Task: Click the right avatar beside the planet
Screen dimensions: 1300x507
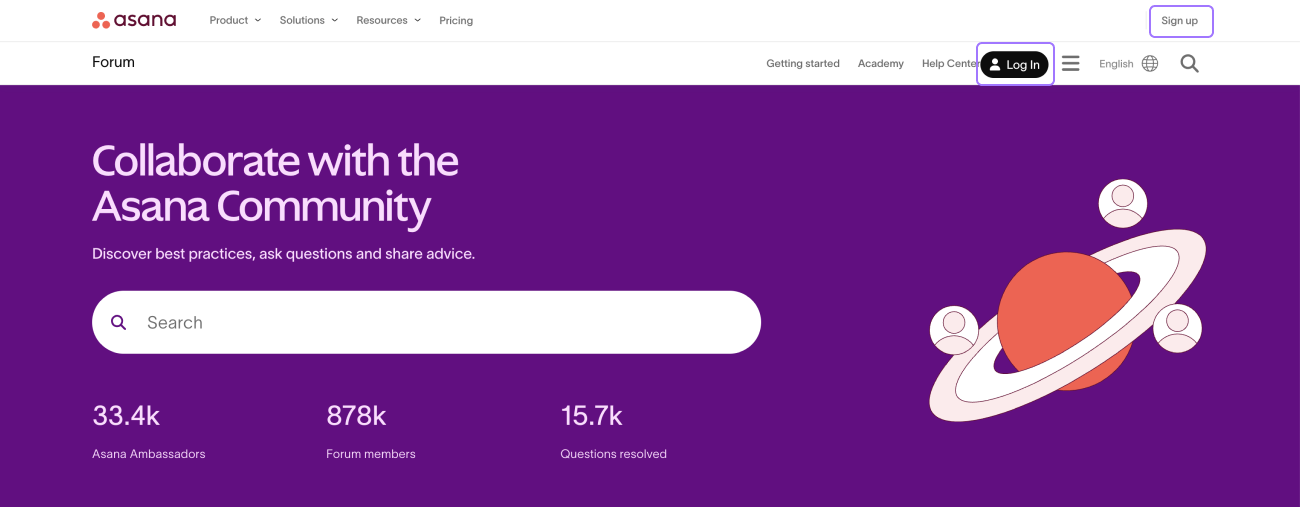Action: 1177,328
